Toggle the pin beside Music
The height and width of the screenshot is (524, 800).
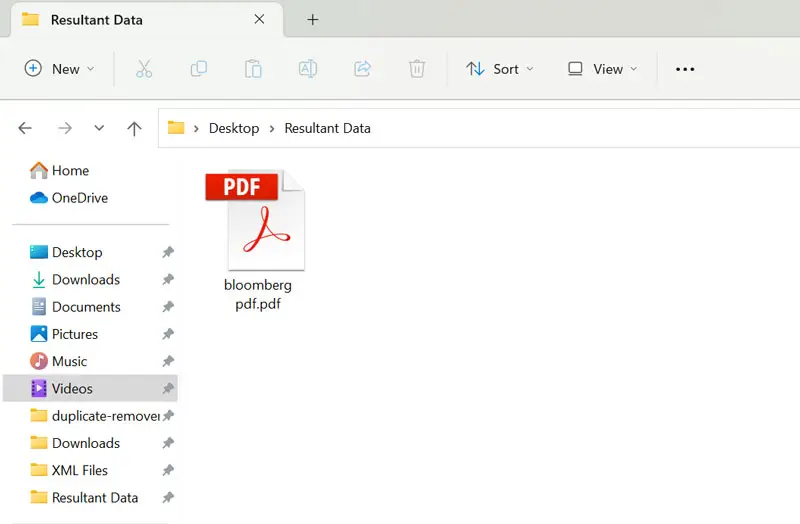coord(168,362)
